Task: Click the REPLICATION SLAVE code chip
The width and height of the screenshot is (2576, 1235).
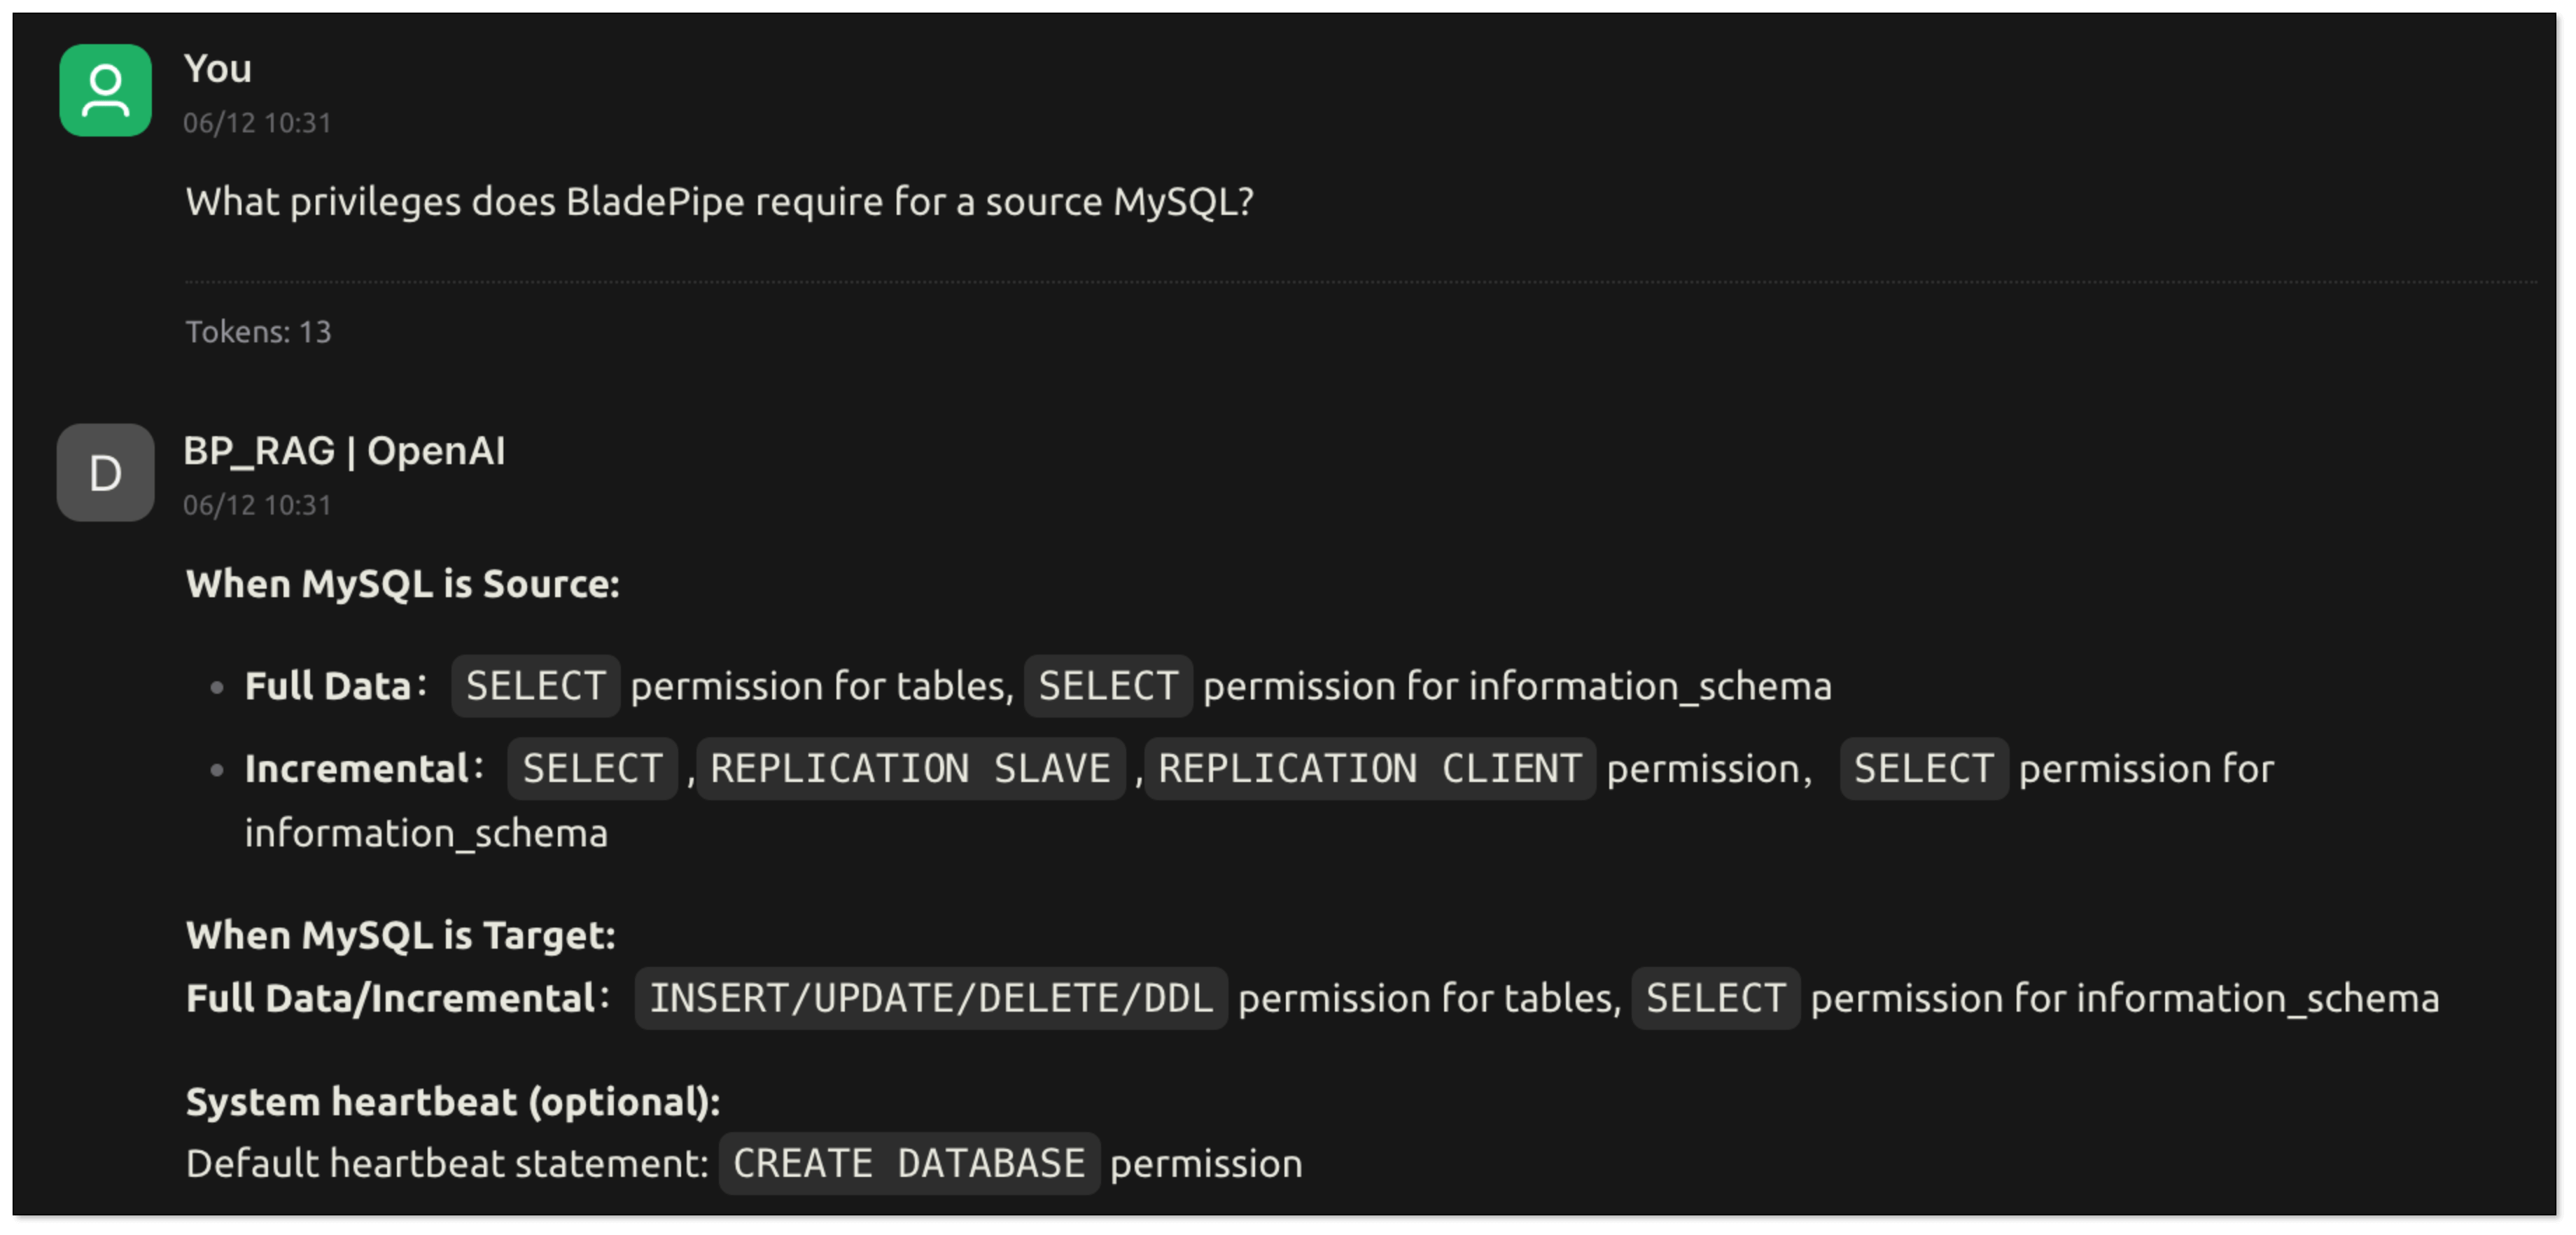Action: (x=910, y=768)
